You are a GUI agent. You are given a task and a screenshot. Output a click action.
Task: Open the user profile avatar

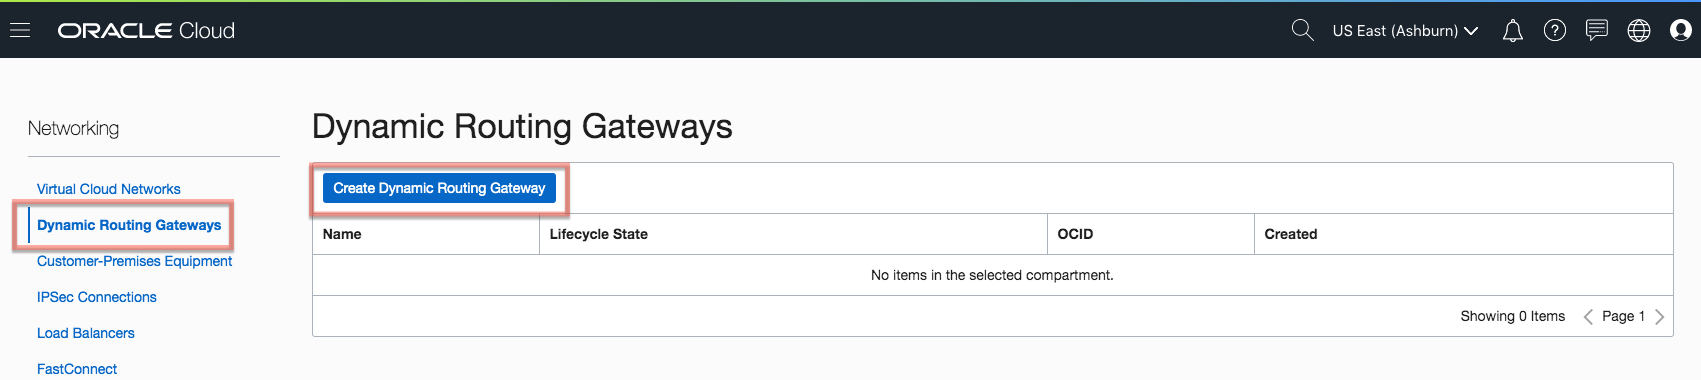[1681, 30]
